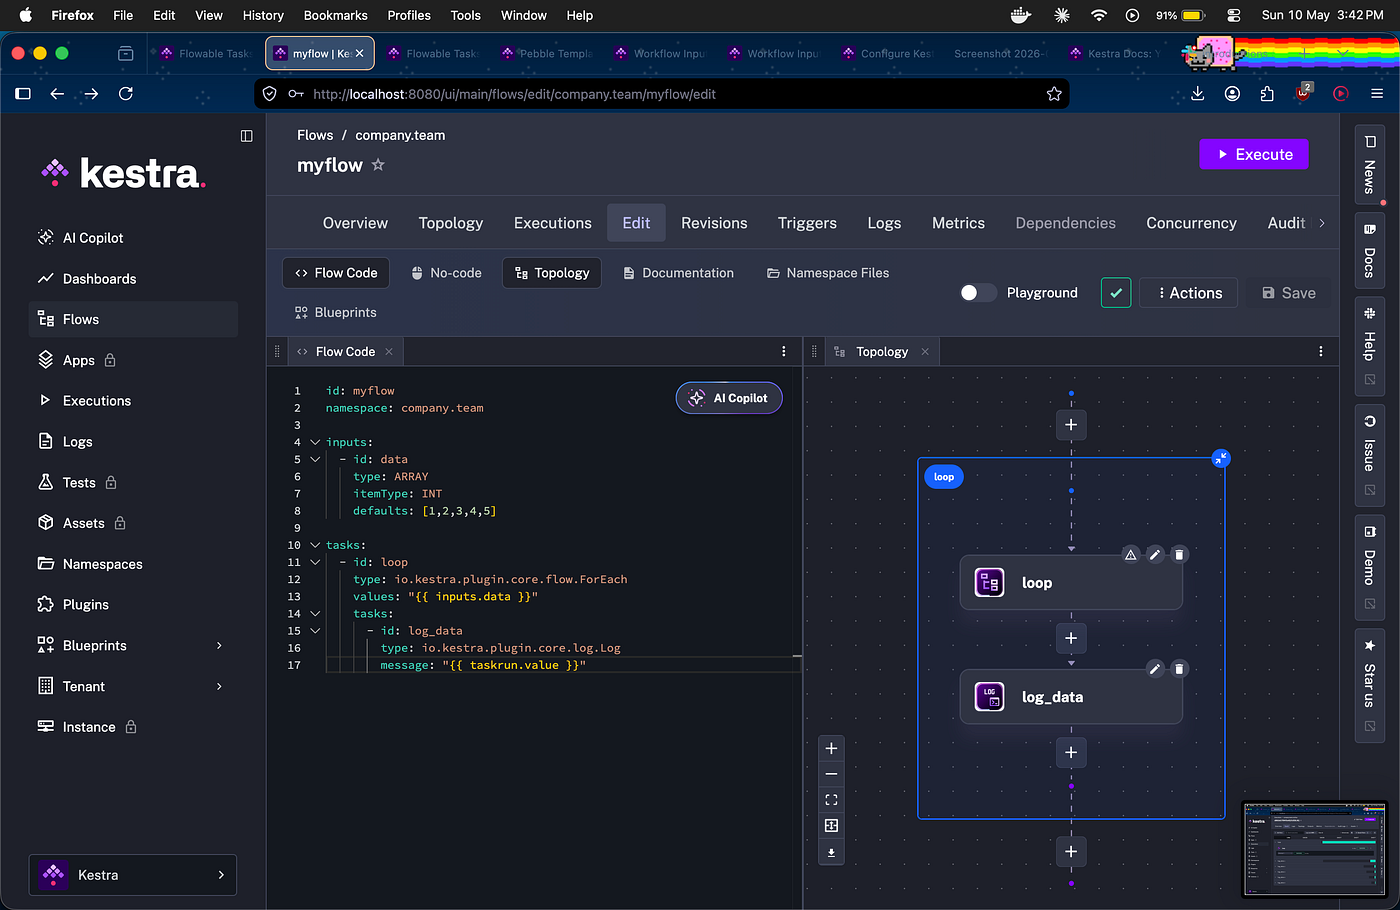
Task: Click the Flows breadcrumb link
Action: pyautogui.click(x=315, y=135)
